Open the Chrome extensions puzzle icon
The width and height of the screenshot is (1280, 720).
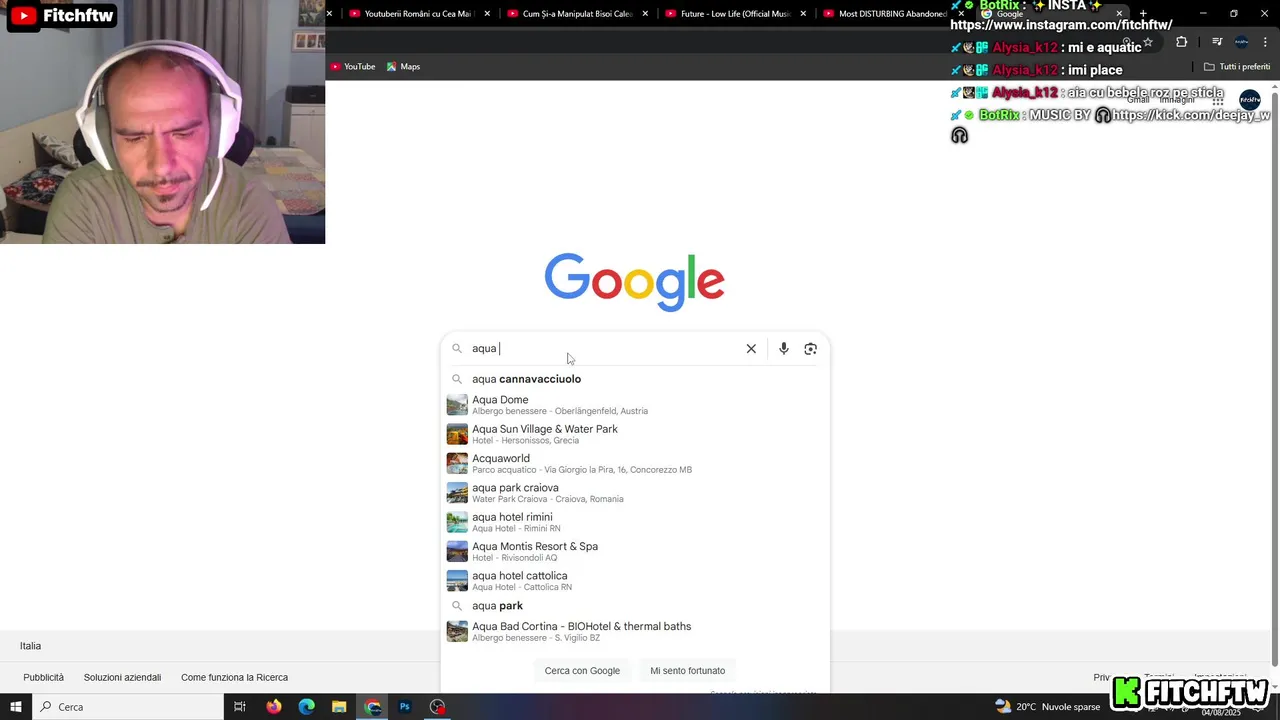click(x=1182, y=42)
